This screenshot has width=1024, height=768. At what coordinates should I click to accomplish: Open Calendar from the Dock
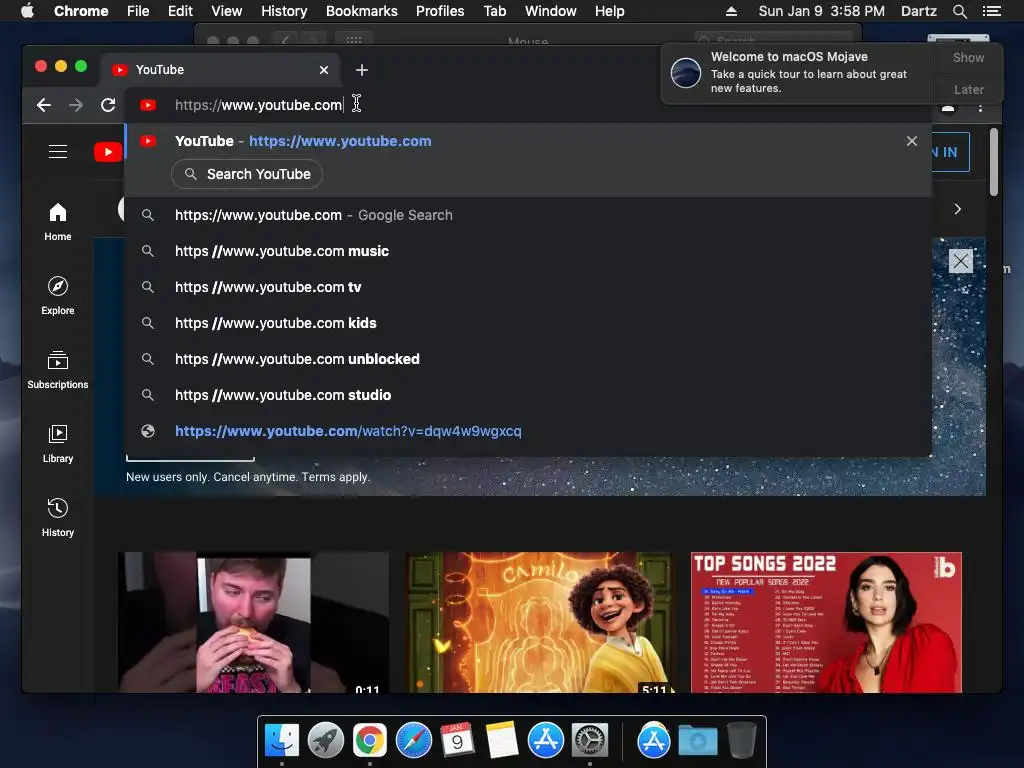pyautogui.click(x=457, y=741)
